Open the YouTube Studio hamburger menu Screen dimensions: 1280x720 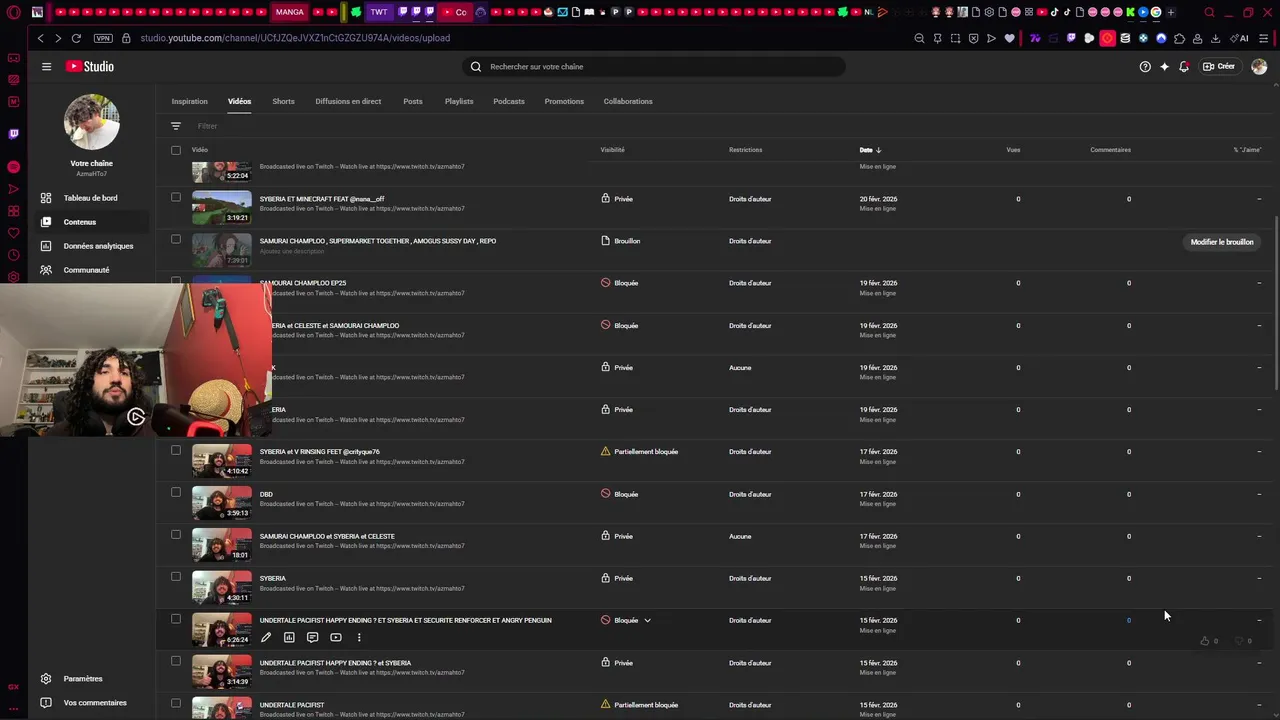[x=46, y=66]
